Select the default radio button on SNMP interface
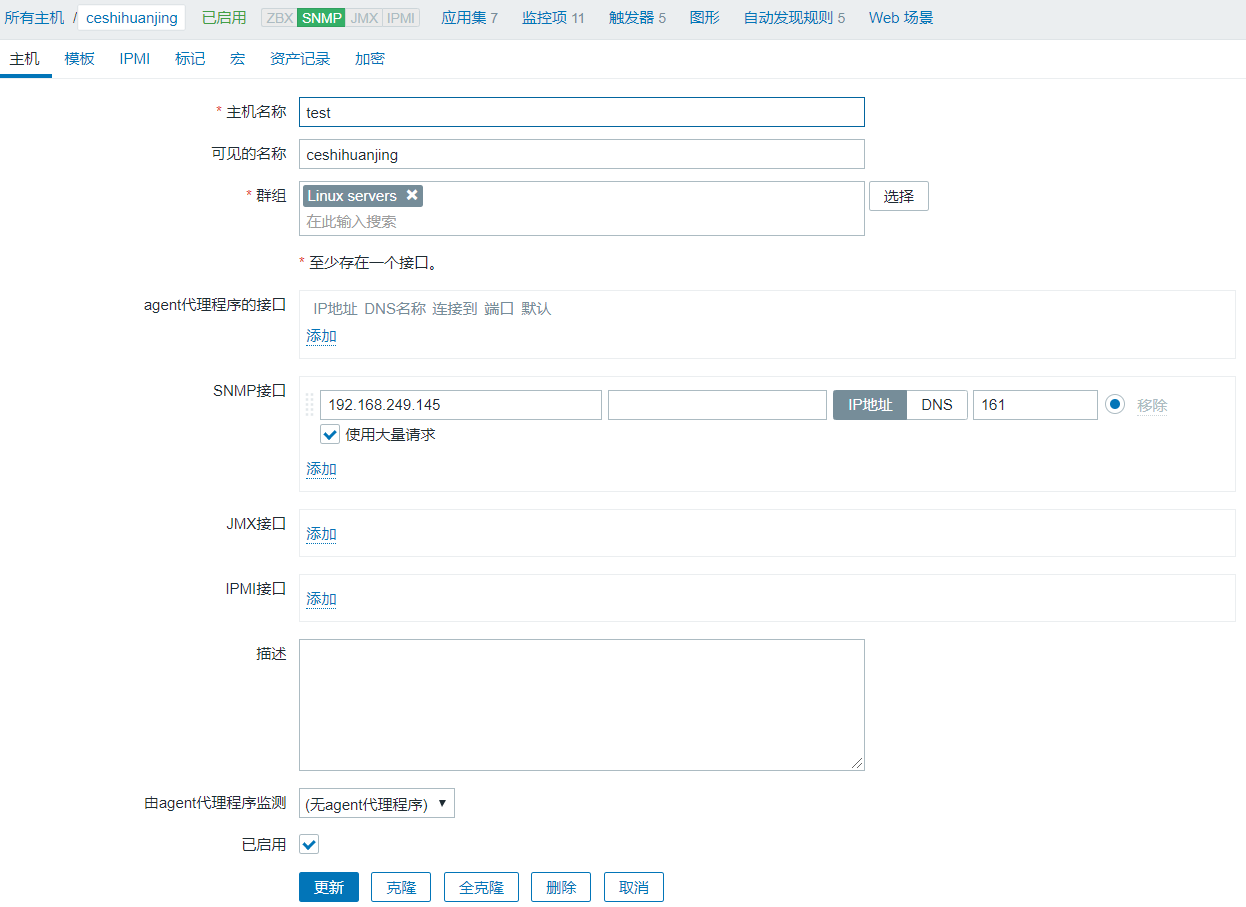Screen dimensions: 1246x907 point(1115,404)
